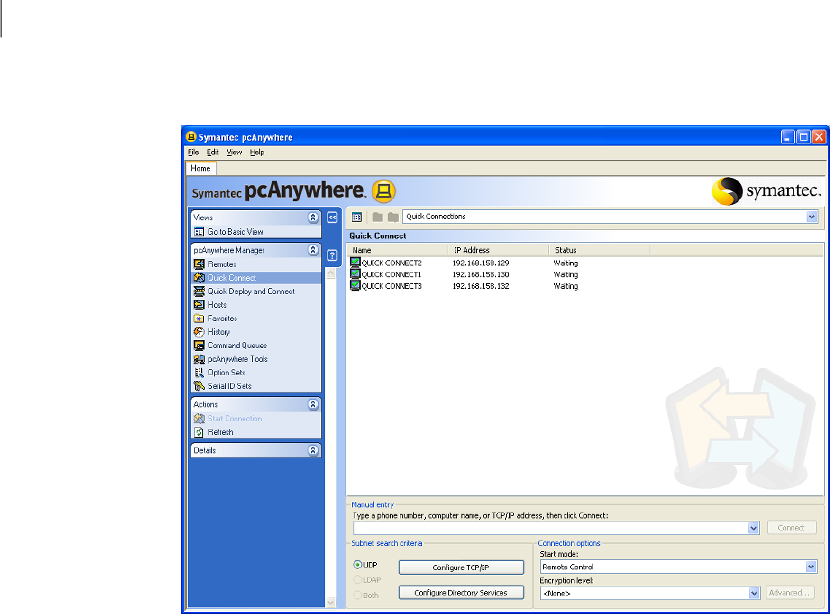
Task: Click the first folder icon in toolbar
Action: [377, 217]
